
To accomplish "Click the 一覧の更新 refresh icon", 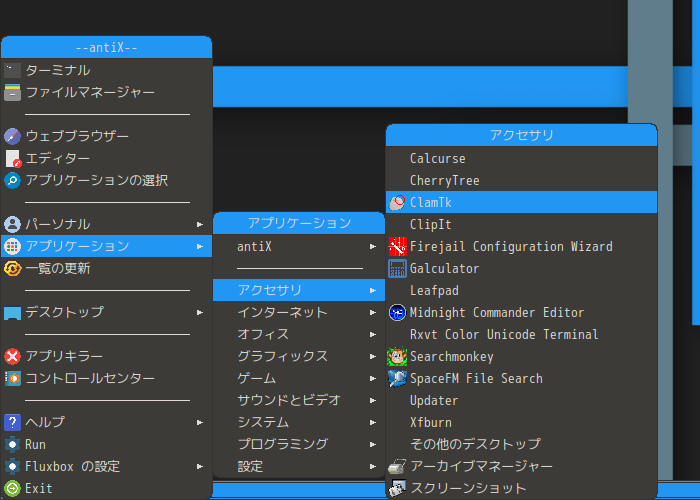I will coord(12,268).
